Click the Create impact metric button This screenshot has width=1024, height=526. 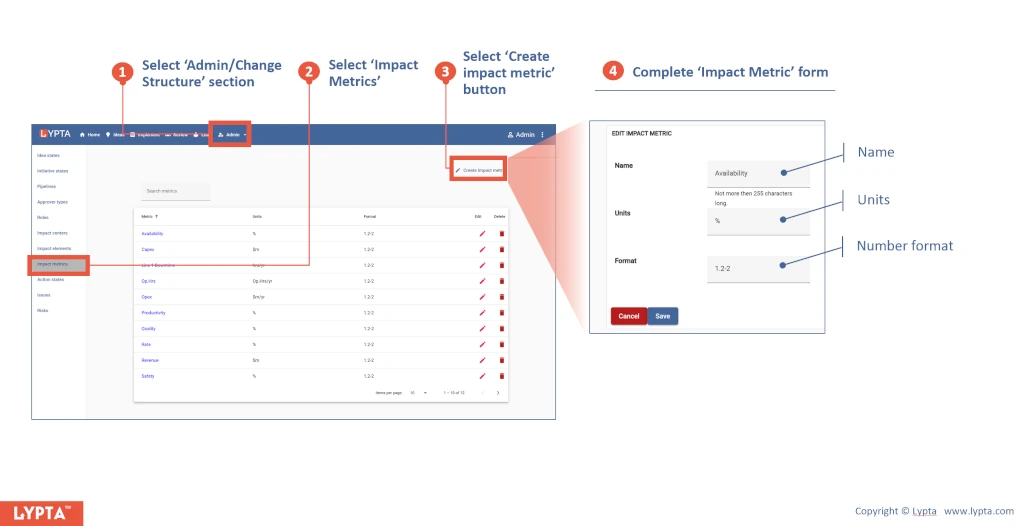click(479, 170)
